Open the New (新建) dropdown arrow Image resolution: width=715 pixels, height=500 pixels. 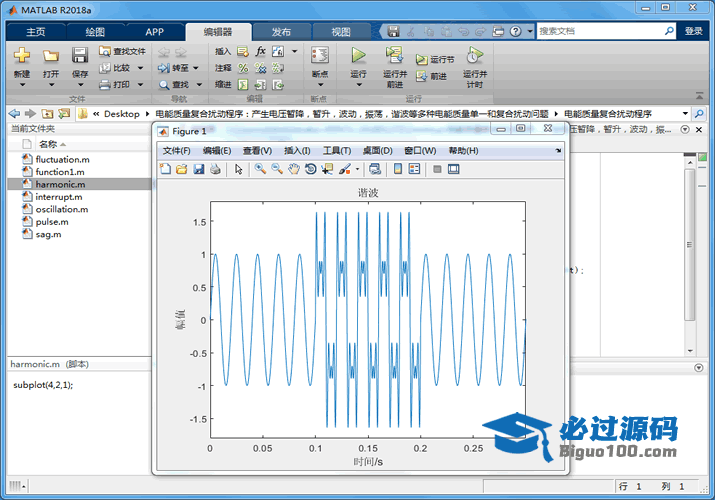pyautogui.click(x=21, y=85)
